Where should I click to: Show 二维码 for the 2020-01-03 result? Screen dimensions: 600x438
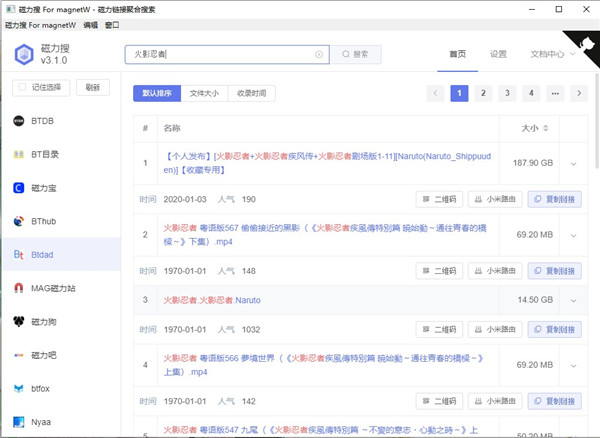tap(439, 199)
